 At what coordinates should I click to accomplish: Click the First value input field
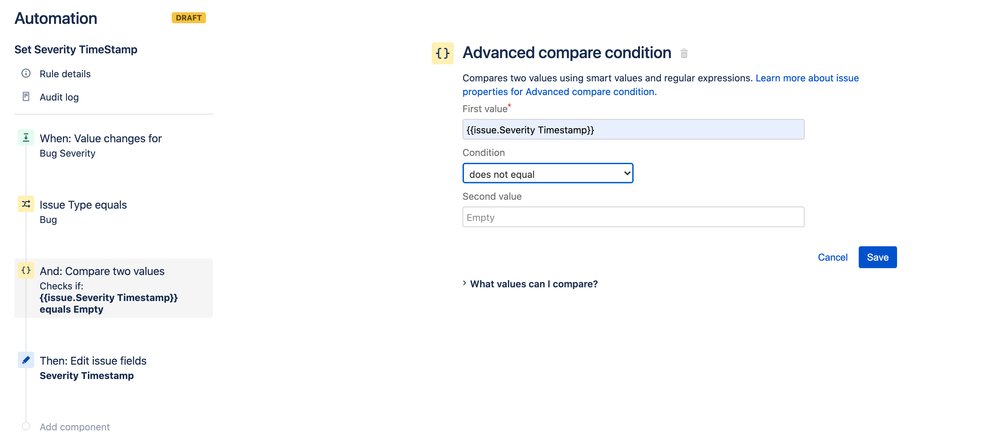[x=633, y=129]
